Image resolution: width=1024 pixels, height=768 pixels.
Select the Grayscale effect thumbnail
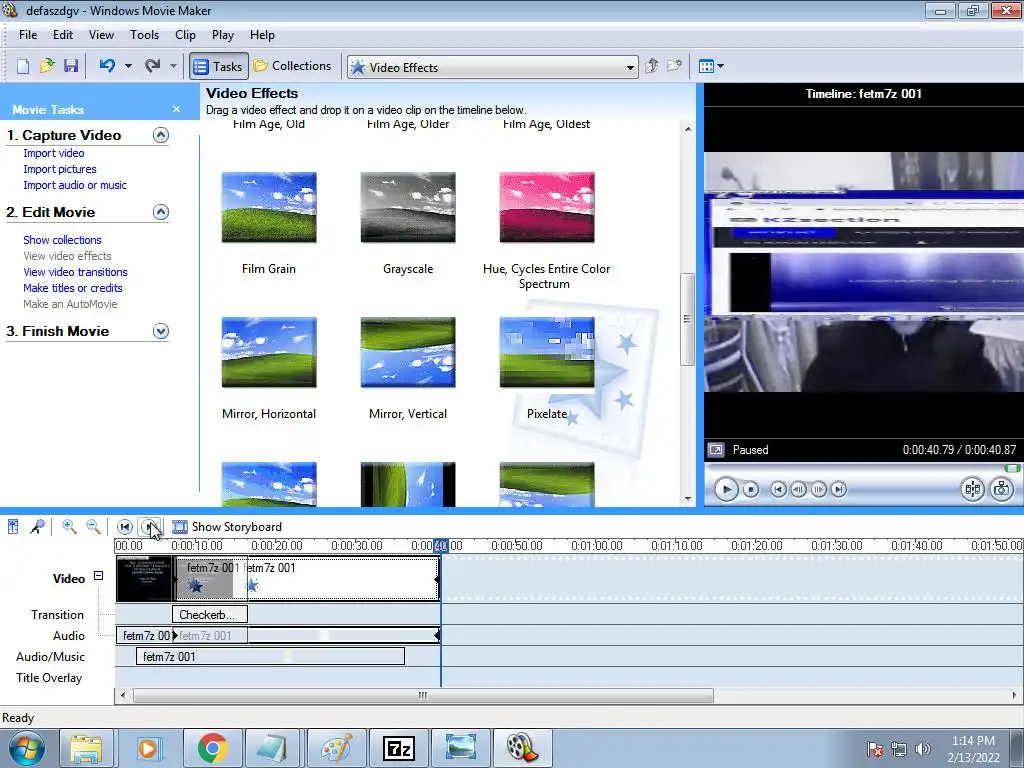click(x=408, y=208)
